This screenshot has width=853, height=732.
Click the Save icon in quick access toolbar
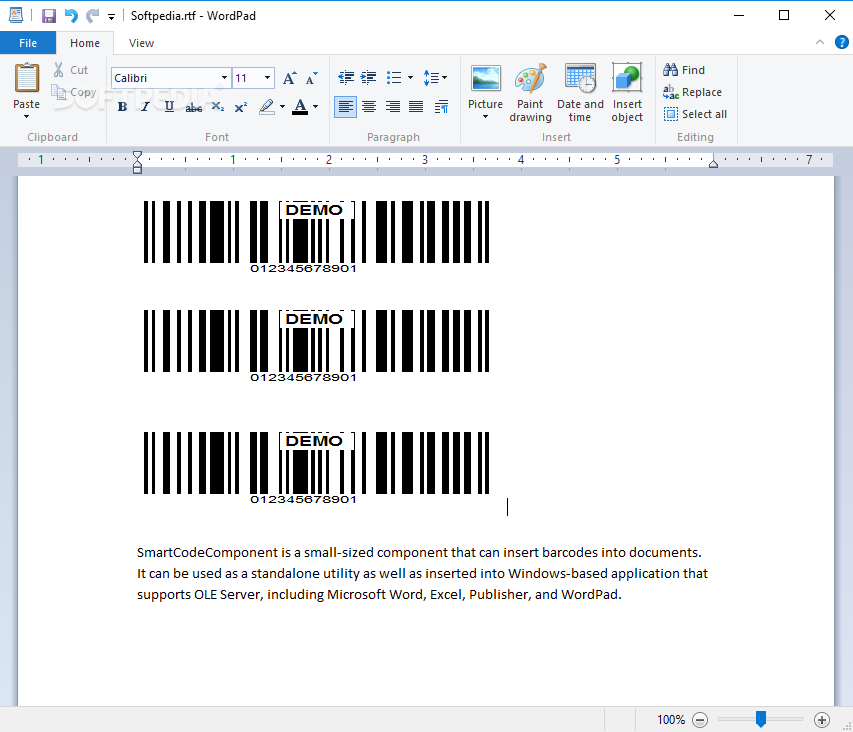coord(49,16)
